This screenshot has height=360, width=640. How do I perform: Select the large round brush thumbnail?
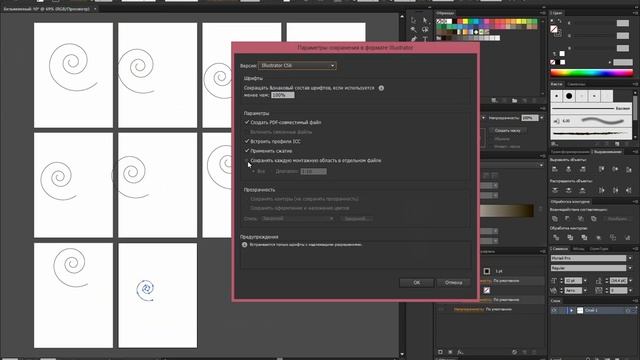click(x=569, y=96)
